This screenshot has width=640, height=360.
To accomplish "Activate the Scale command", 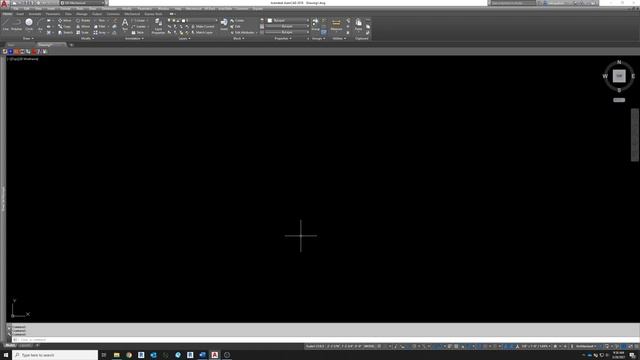I will (x=83, y=33).
